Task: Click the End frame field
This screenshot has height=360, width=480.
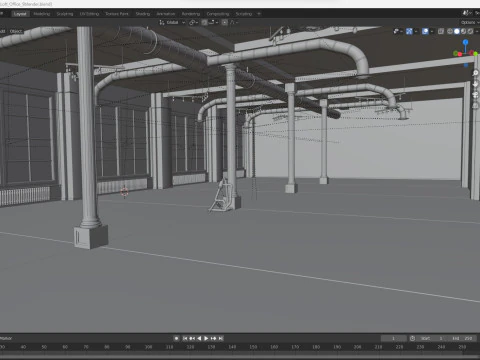Action: click(462, 338)
